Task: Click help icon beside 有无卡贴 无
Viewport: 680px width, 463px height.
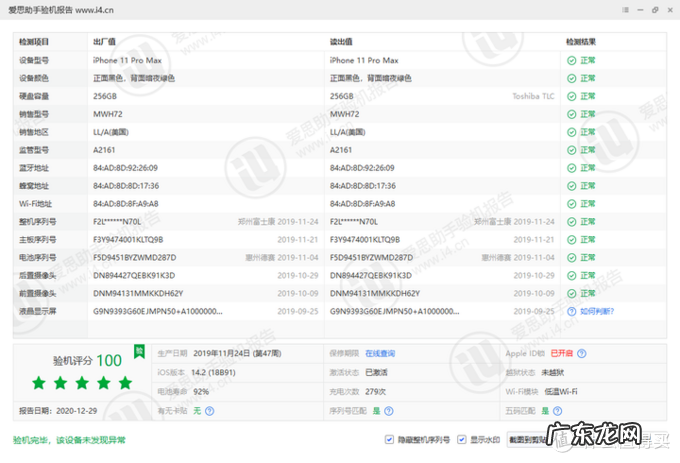Action: click(x=209, y=411)
